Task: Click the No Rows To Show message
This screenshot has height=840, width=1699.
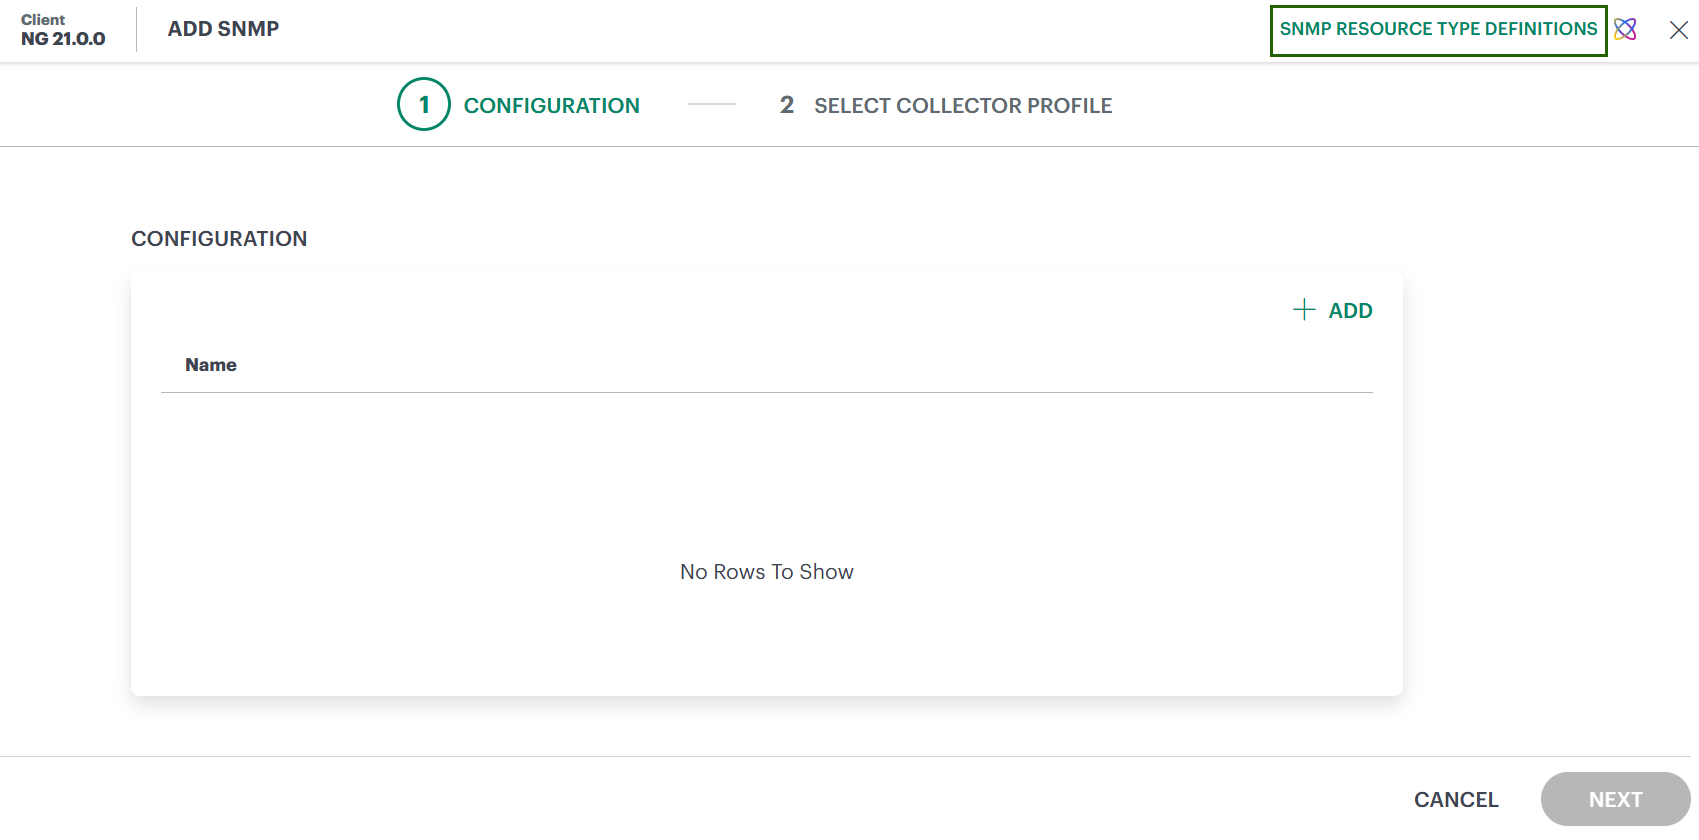Action: pyautogui.click(x=766, y=572)
